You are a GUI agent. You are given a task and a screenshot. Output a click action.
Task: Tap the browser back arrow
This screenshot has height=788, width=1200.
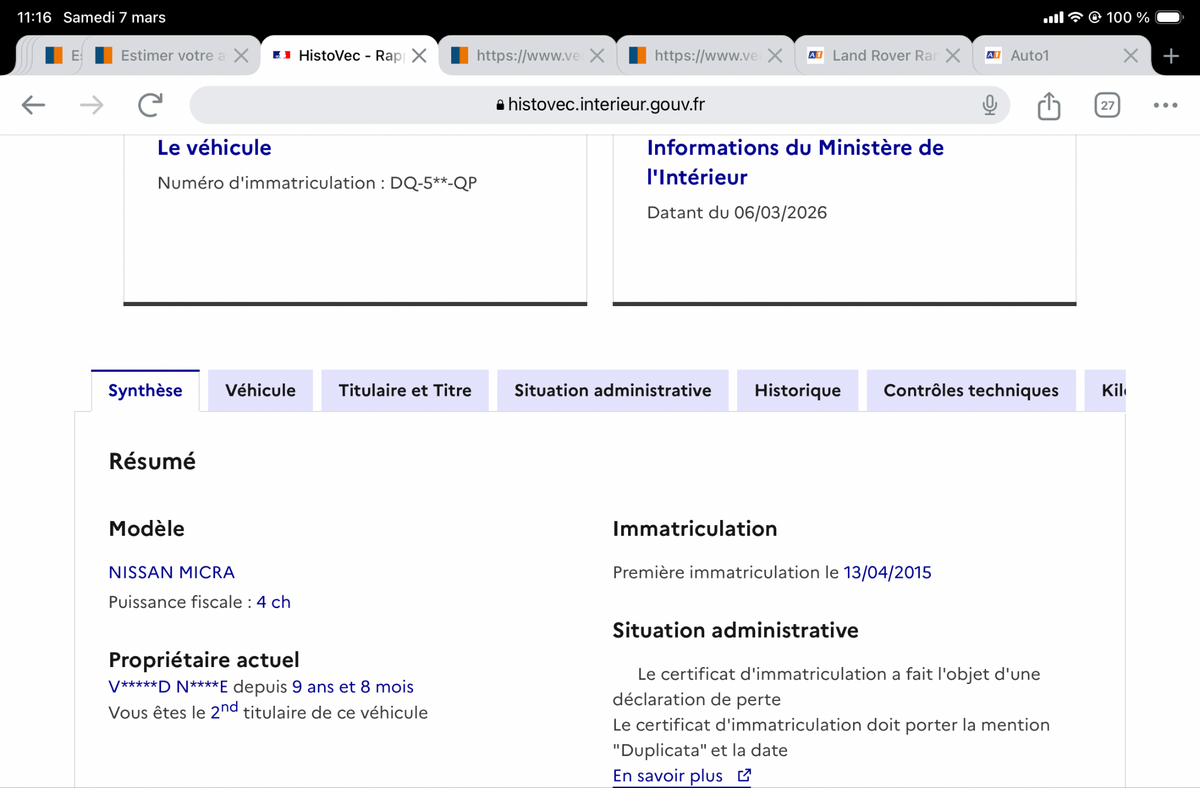(x=33, y=105)
